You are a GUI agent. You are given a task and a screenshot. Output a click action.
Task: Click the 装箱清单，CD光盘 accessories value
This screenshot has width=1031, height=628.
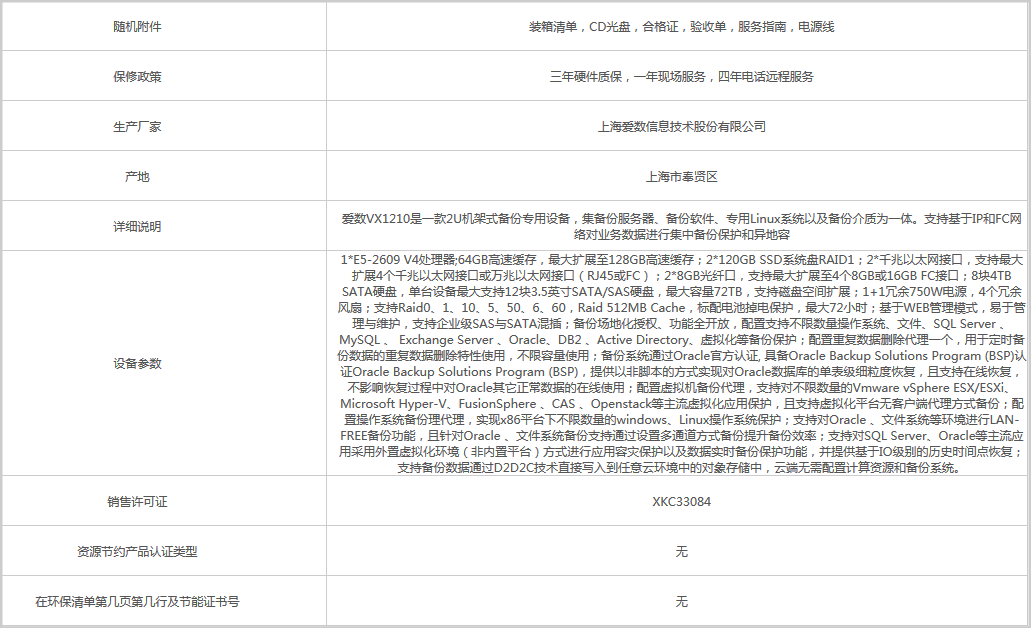(x=681, y=27)
